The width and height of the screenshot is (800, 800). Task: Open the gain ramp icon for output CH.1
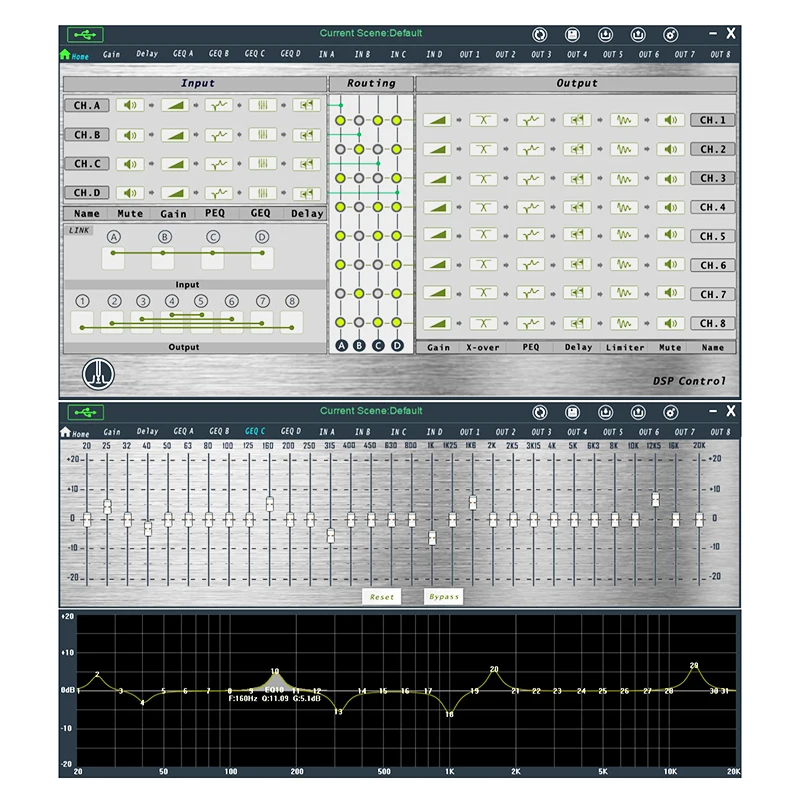pos(437,120)
